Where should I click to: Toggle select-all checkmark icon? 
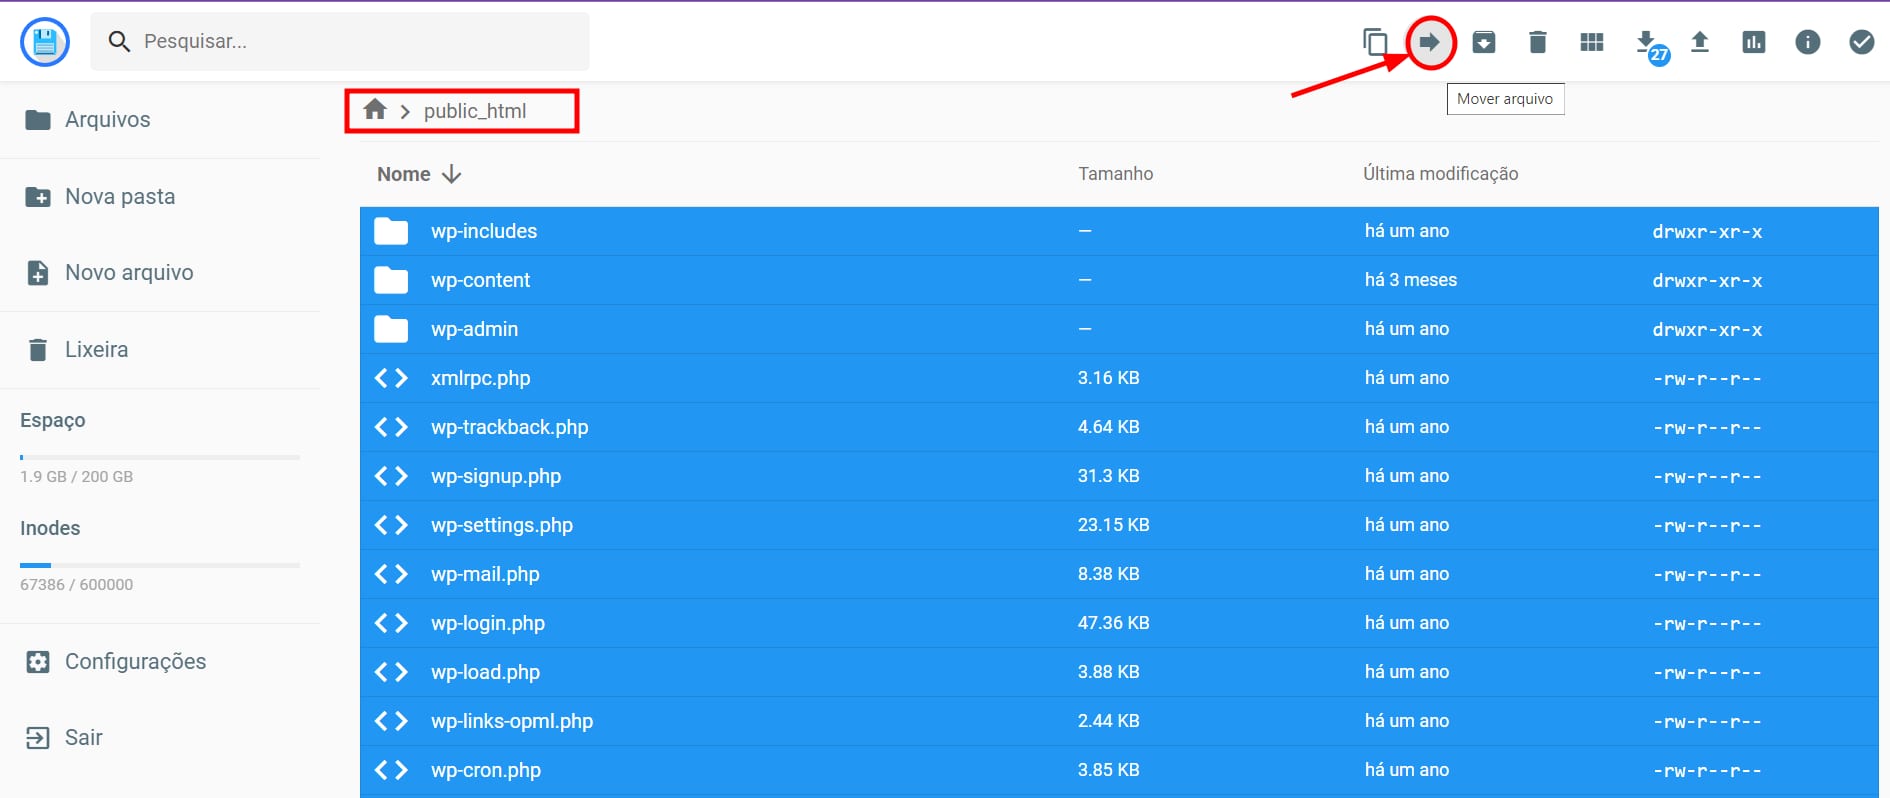pos(1861,42)
